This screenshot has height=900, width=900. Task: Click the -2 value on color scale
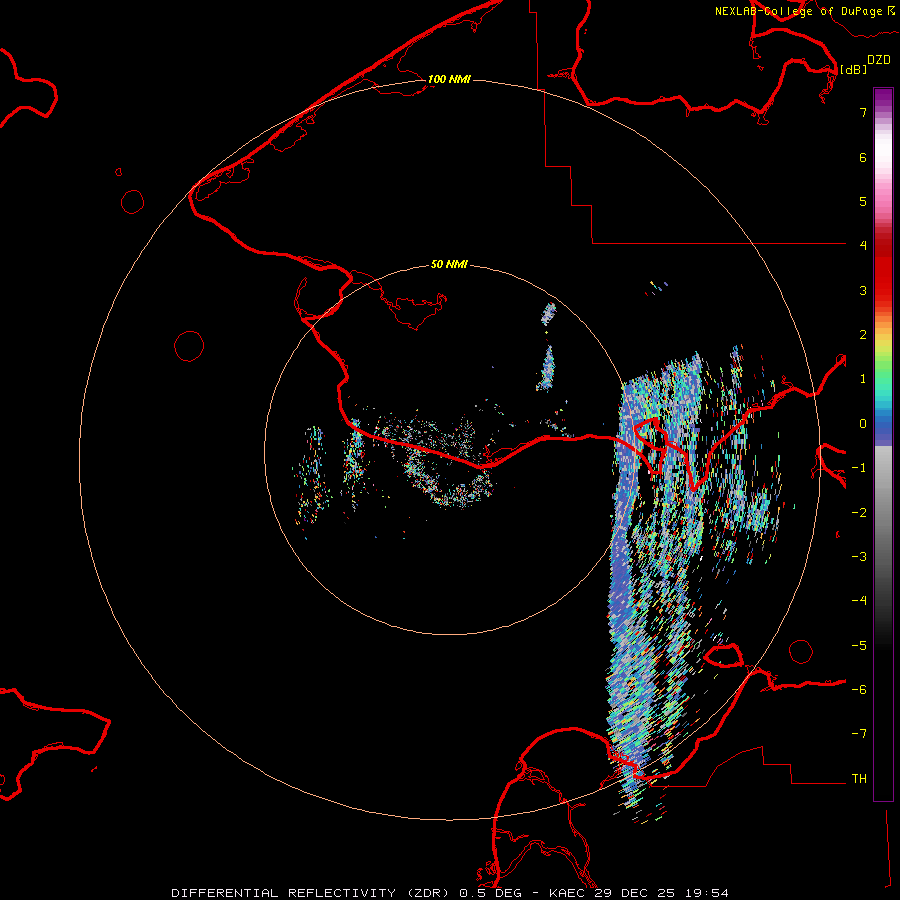[859, 513]
